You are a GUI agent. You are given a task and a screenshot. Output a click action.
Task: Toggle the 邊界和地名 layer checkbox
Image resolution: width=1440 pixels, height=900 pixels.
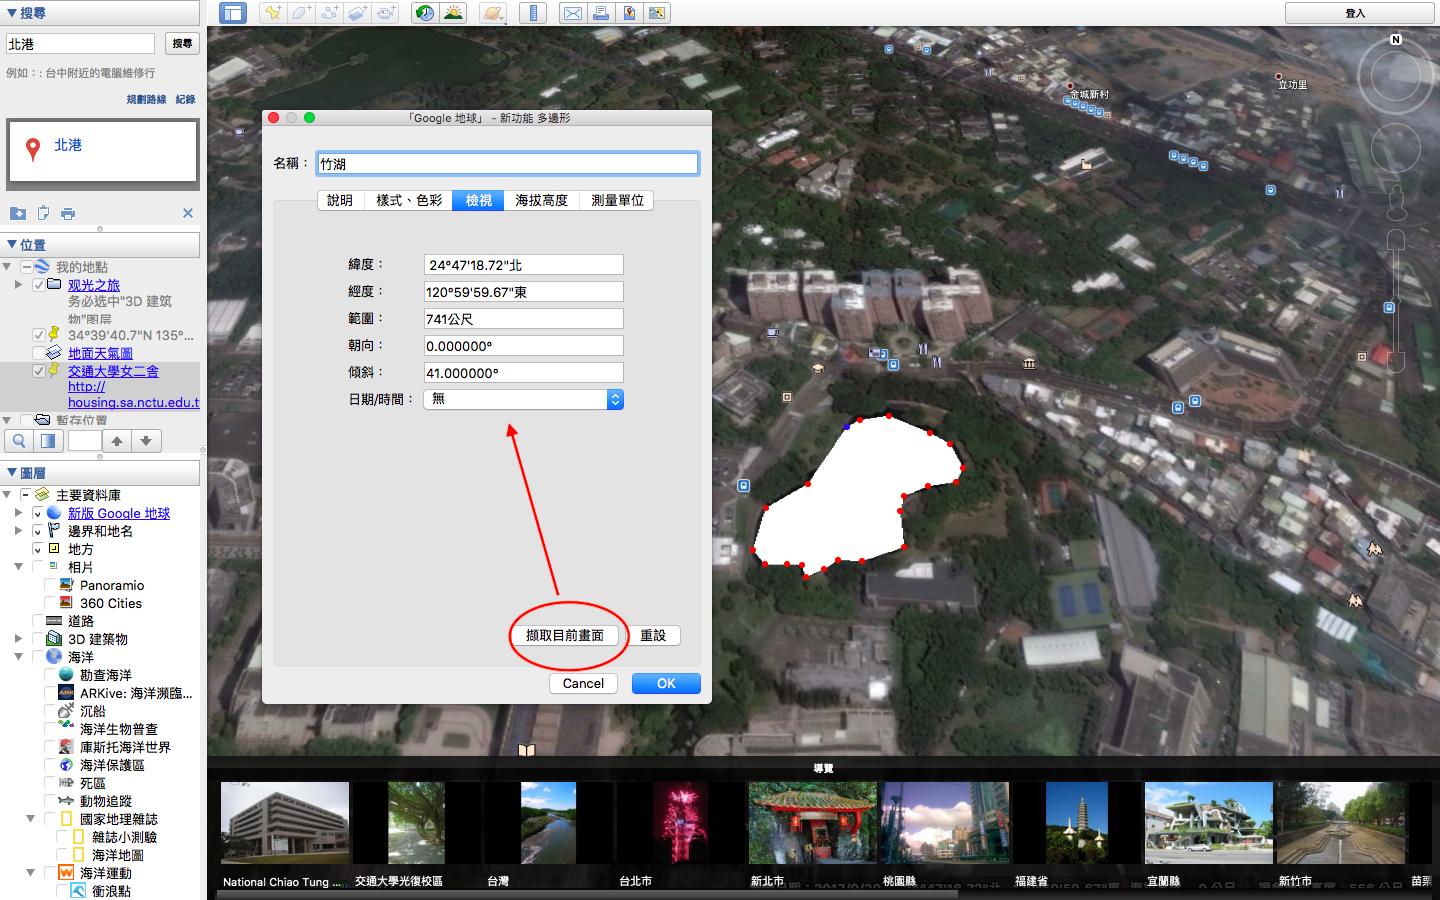38,531
